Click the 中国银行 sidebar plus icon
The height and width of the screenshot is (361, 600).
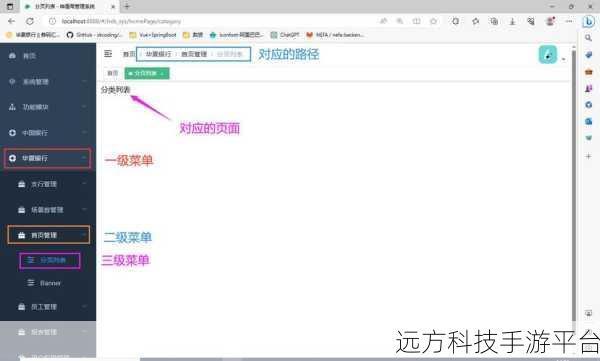point(12,132)
